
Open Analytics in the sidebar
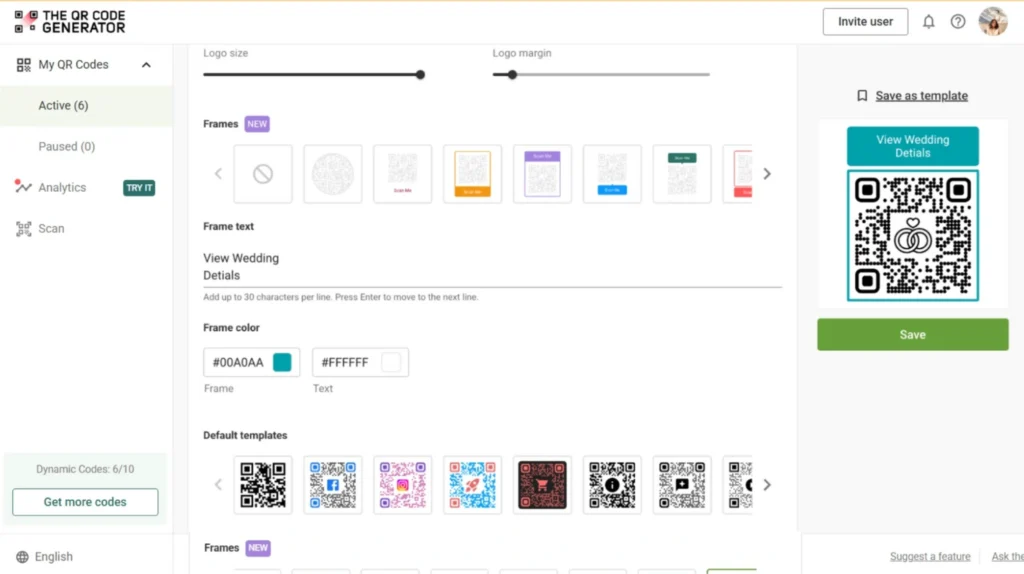(x=62, y=187)
